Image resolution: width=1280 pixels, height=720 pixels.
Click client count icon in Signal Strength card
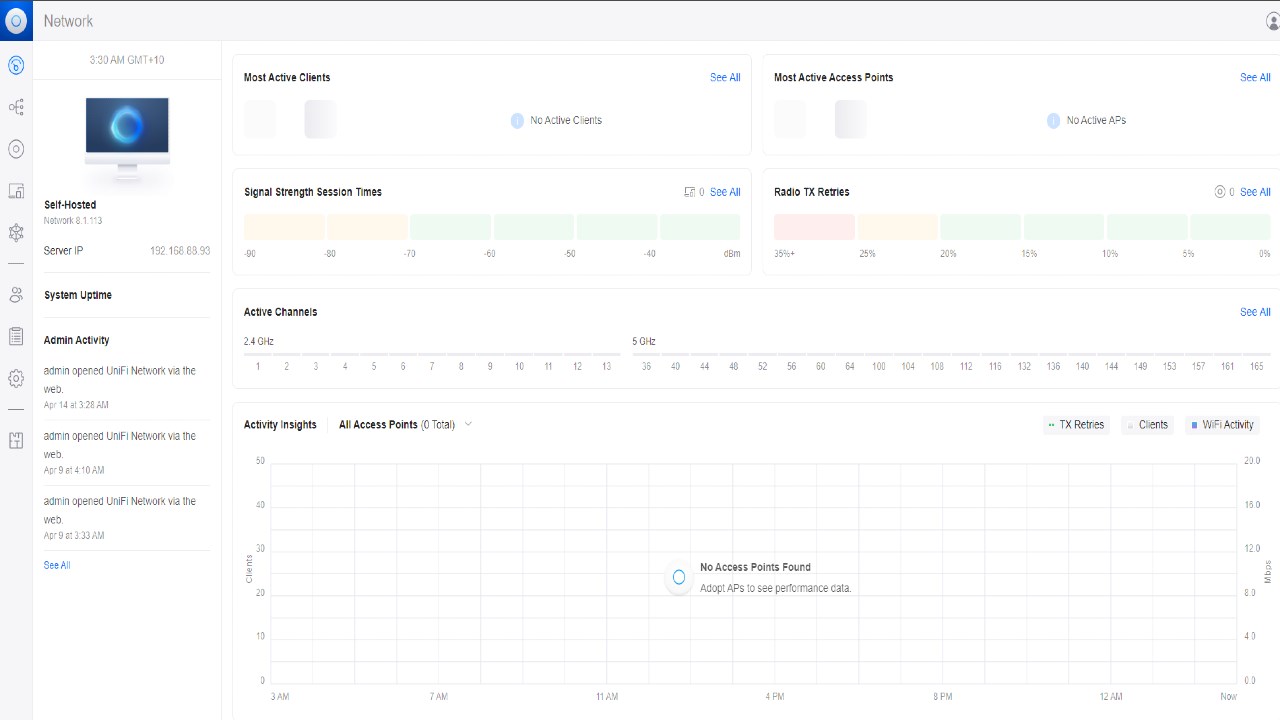coord(689,192)
